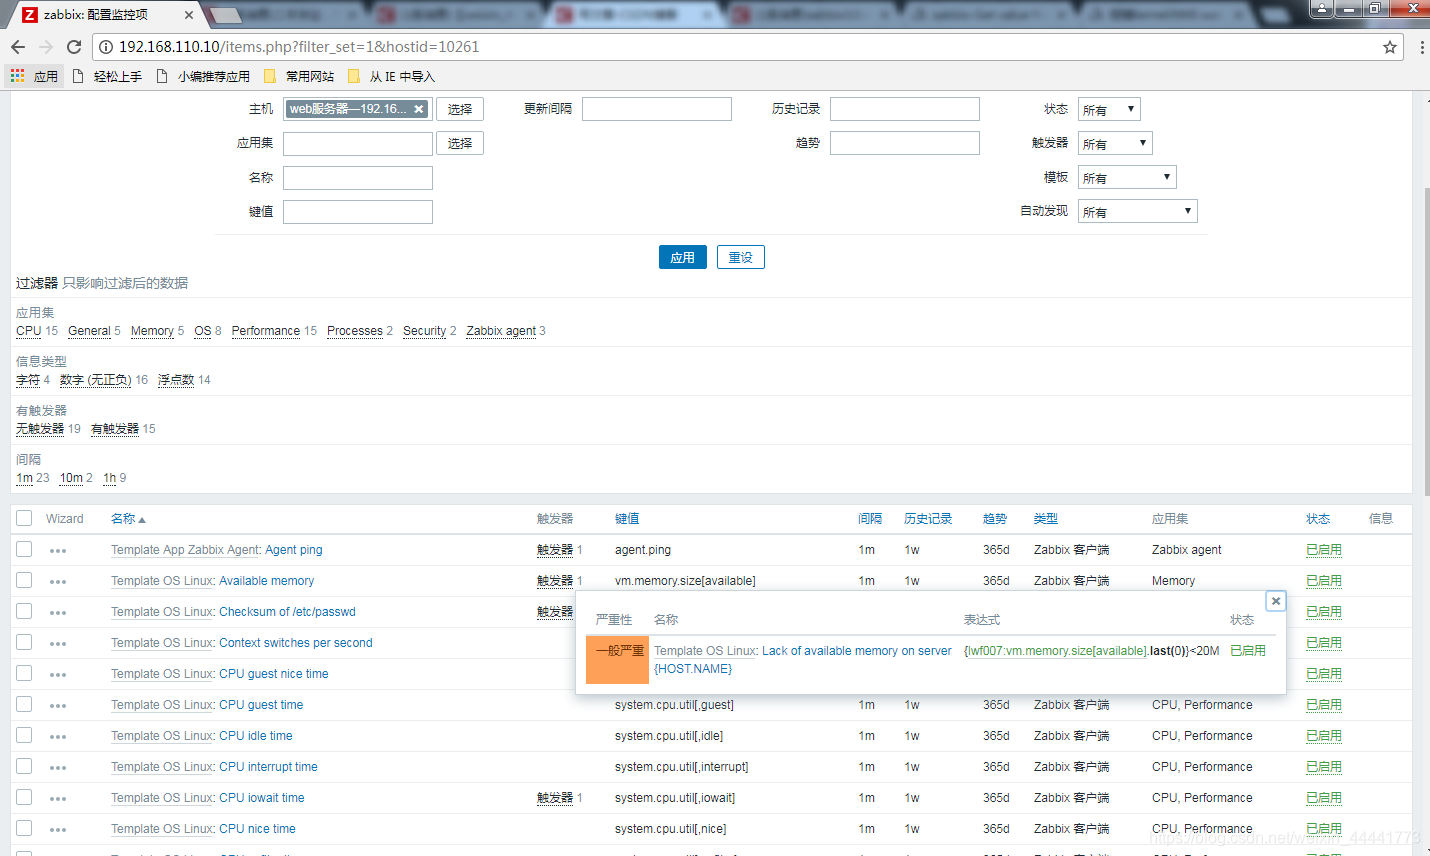Open wizard menu for Available memory row
The image size is (1430, 856).
58,581
